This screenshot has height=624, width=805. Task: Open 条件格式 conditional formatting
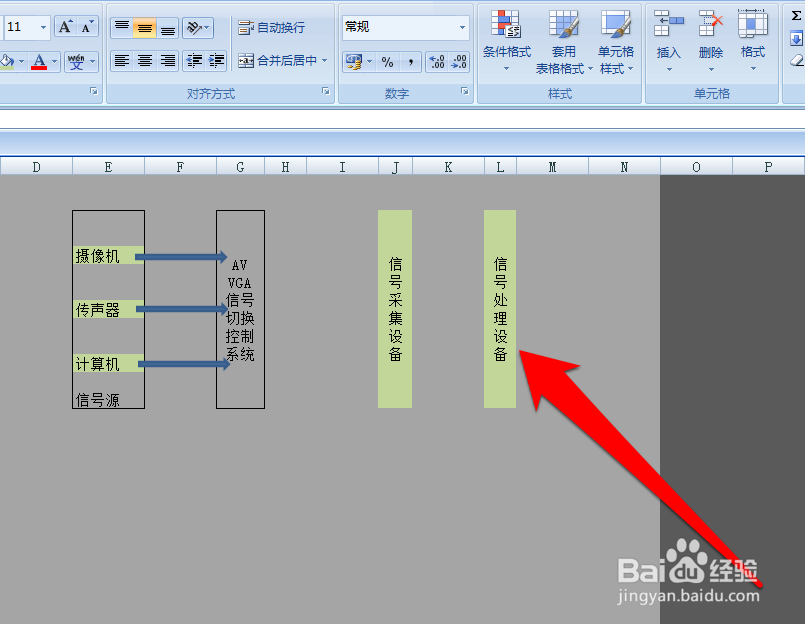[x=507, y=41]
